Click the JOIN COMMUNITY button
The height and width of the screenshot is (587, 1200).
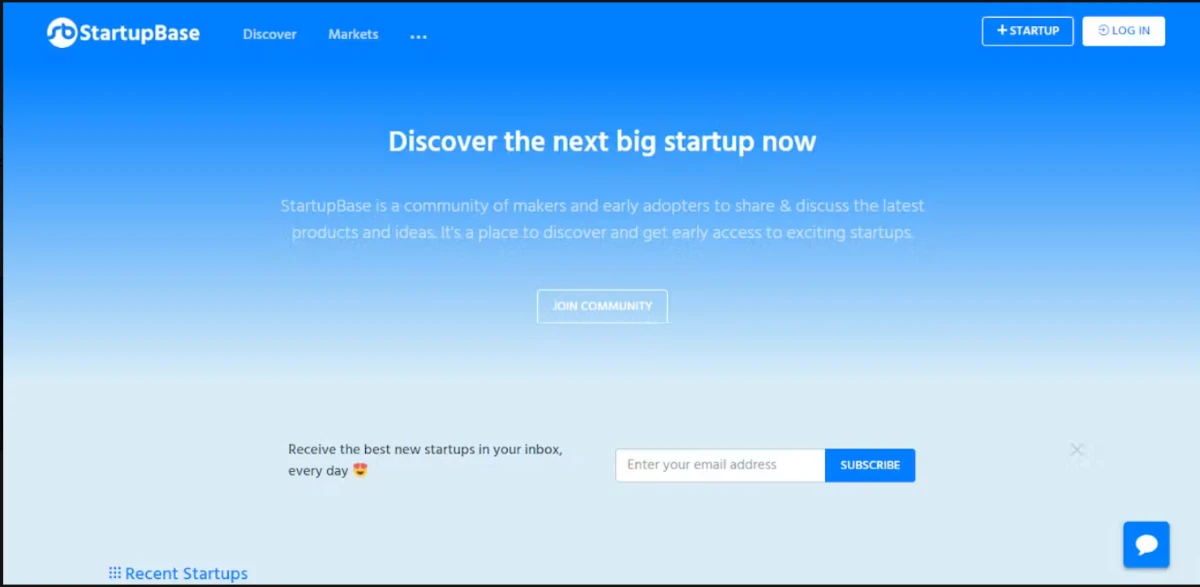tap(602, 306)
